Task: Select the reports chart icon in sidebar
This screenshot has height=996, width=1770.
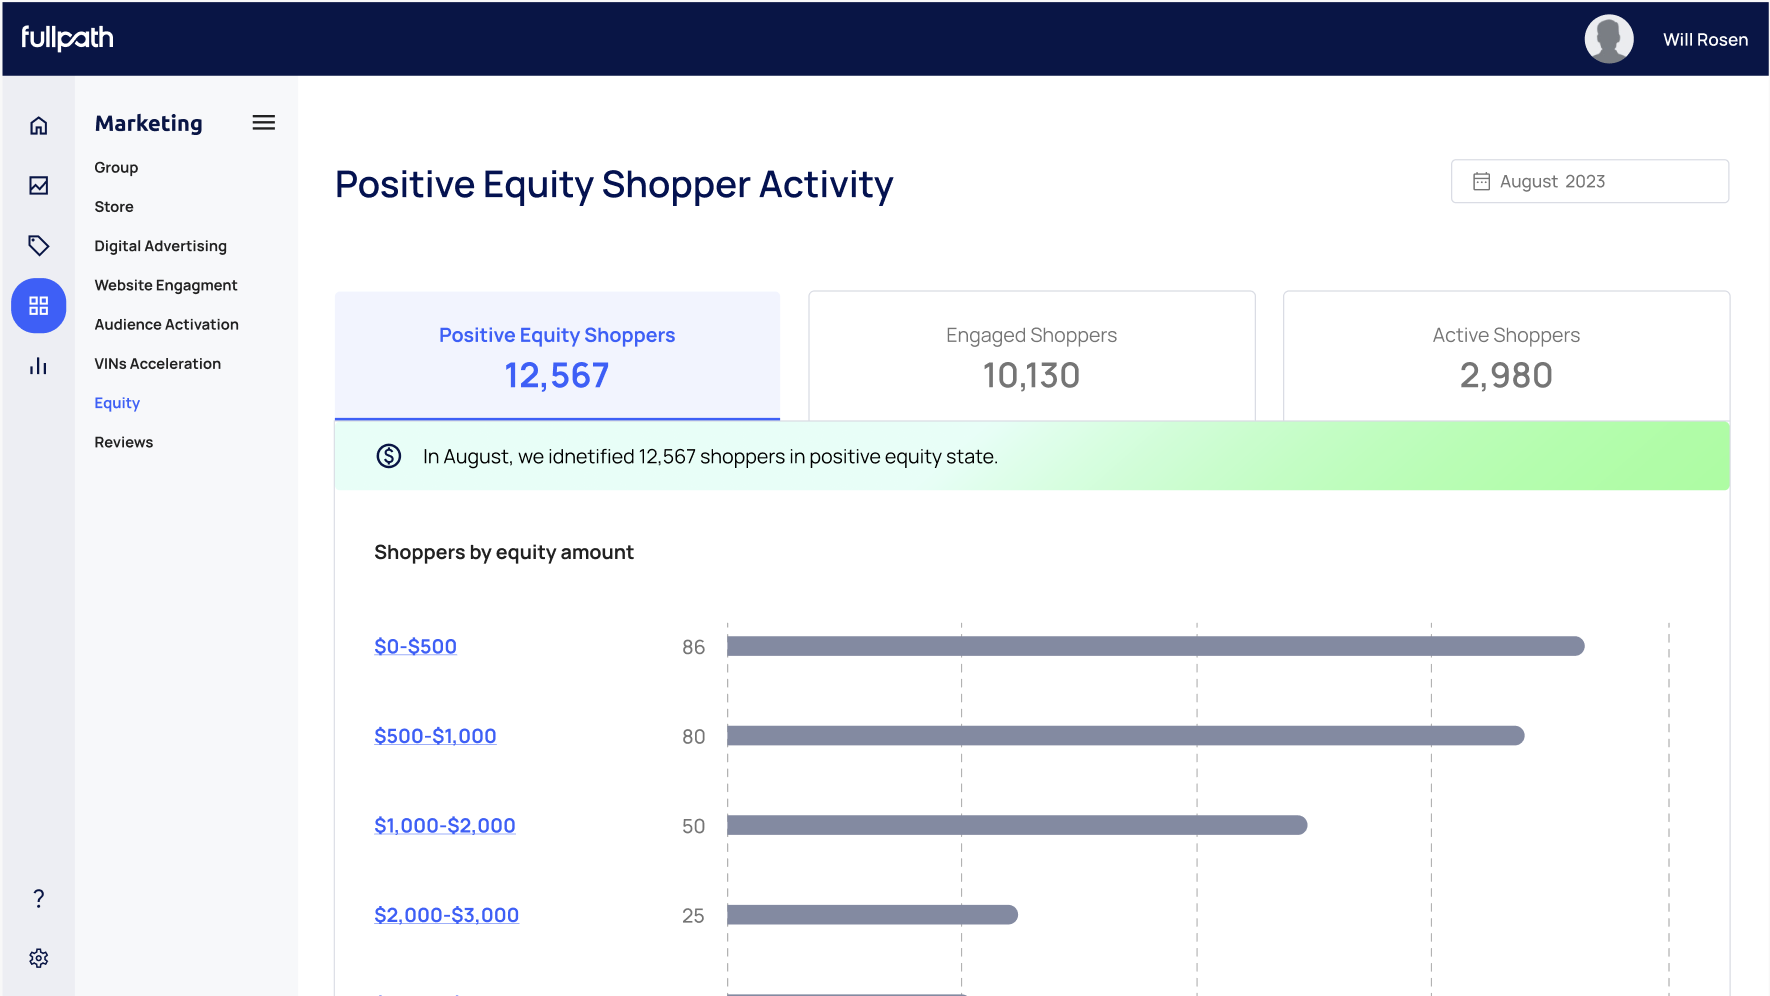Action: (x=38, y=186)
